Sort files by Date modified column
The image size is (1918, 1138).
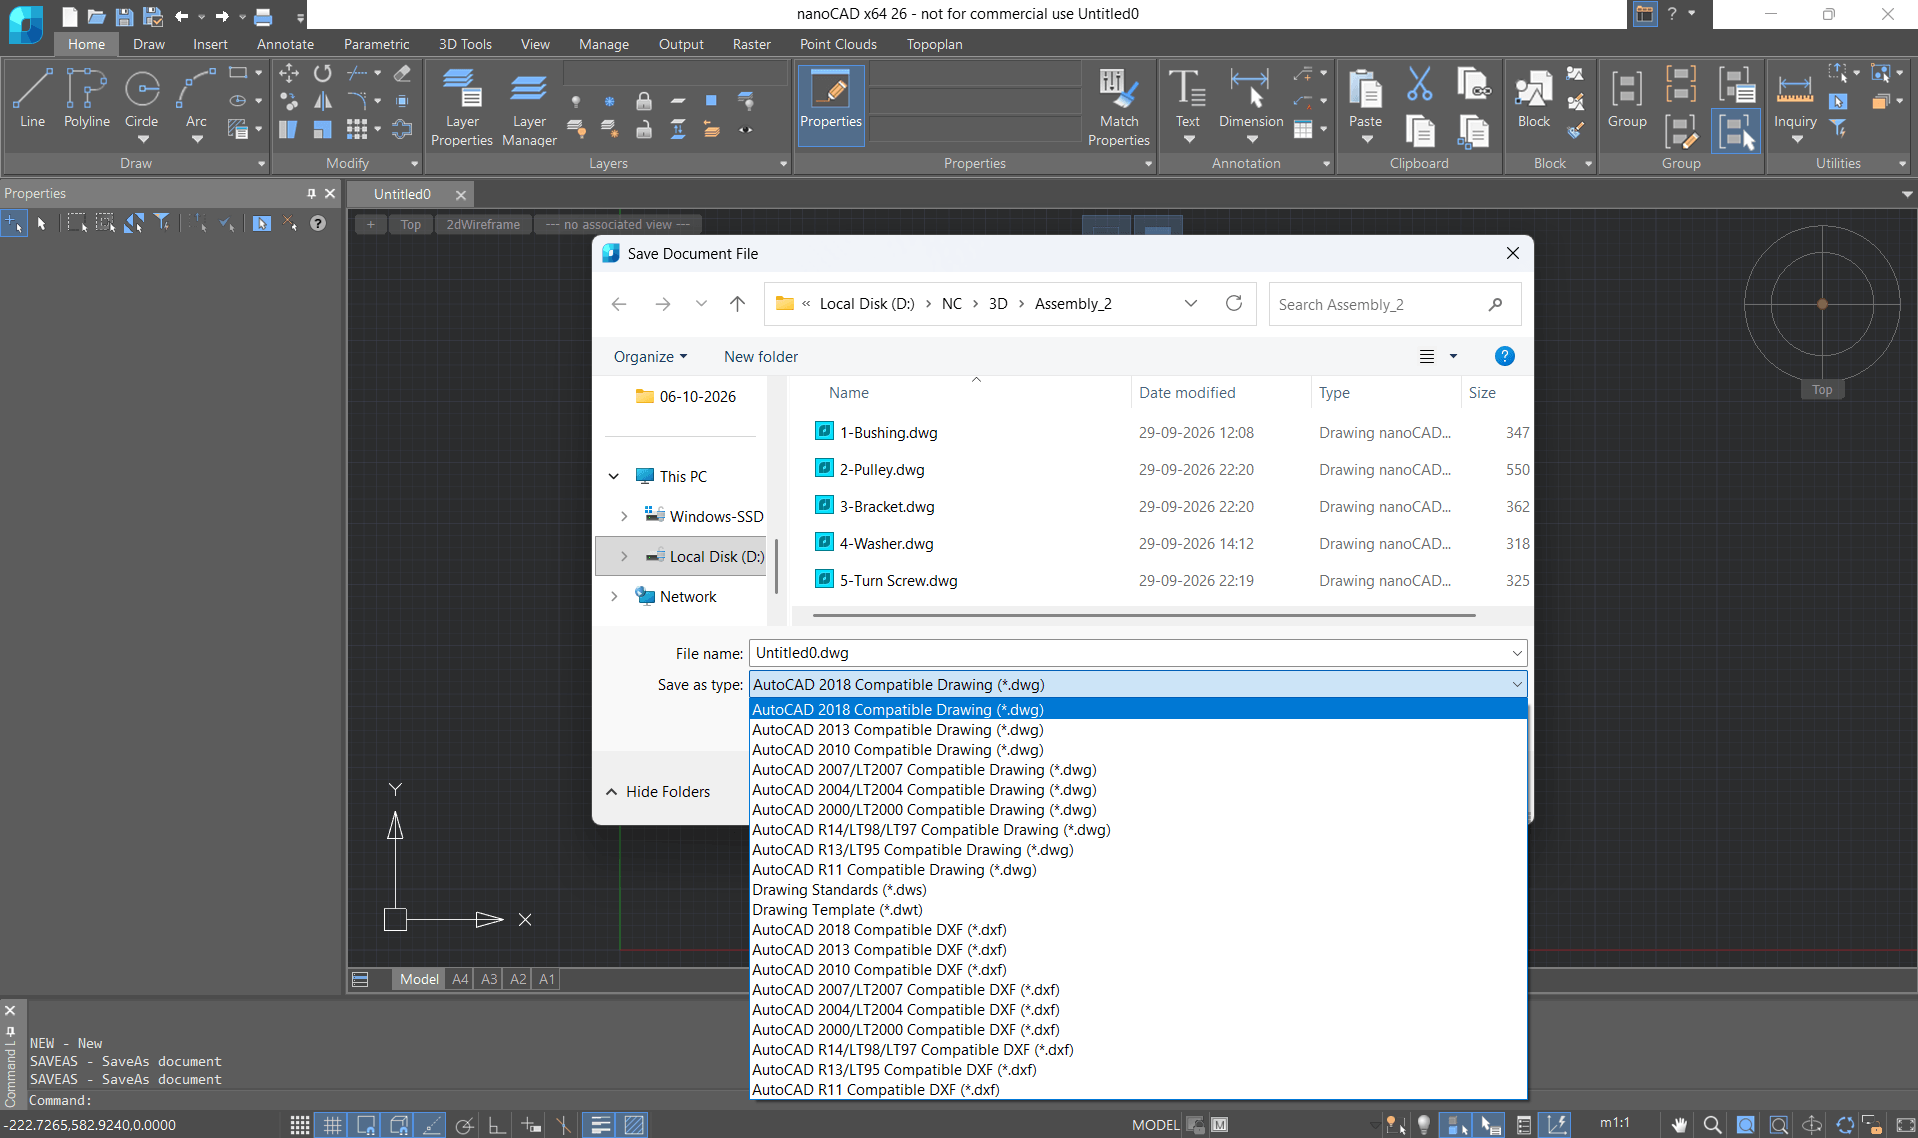(1187, 393)
